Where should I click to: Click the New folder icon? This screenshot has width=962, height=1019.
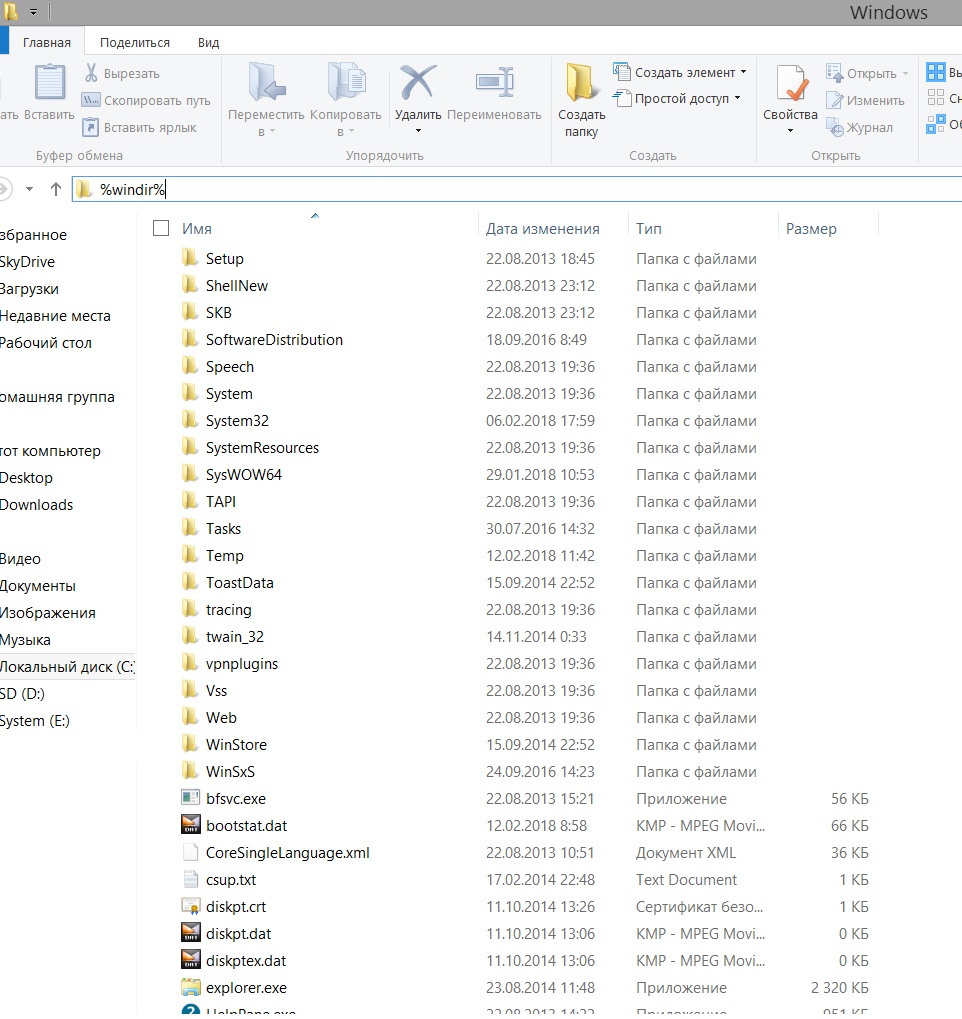pos(580,83)
